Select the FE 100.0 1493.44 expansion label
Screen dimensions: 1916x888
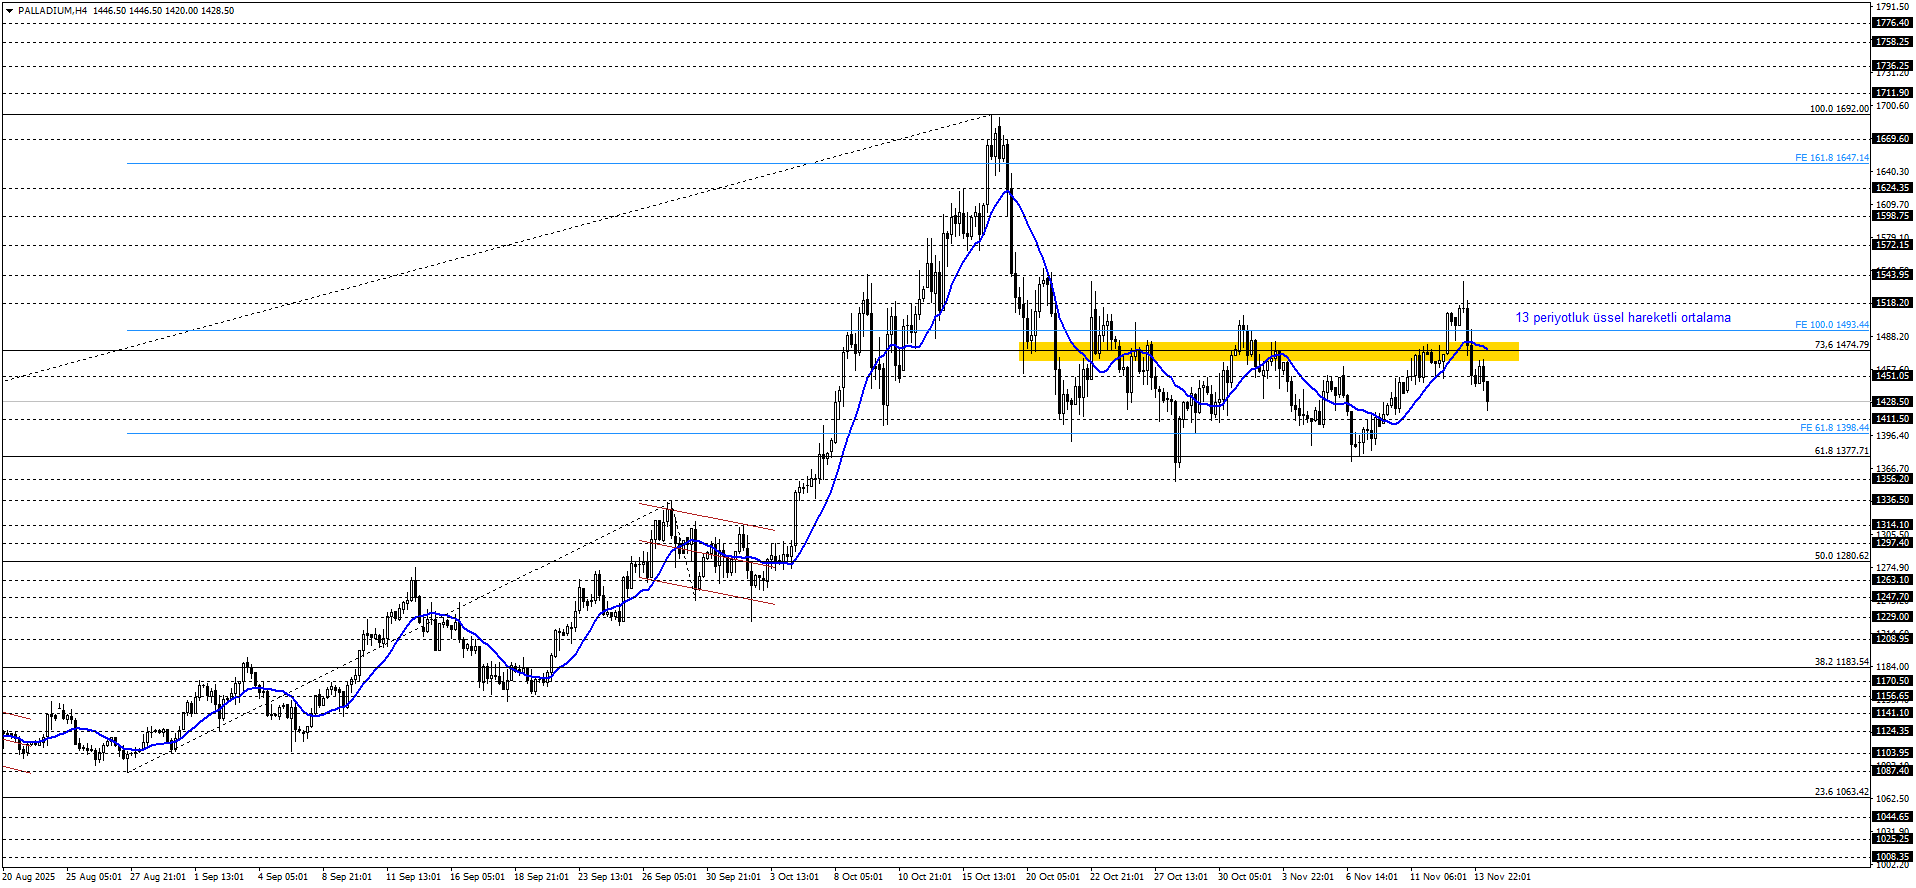point(1831,325)
